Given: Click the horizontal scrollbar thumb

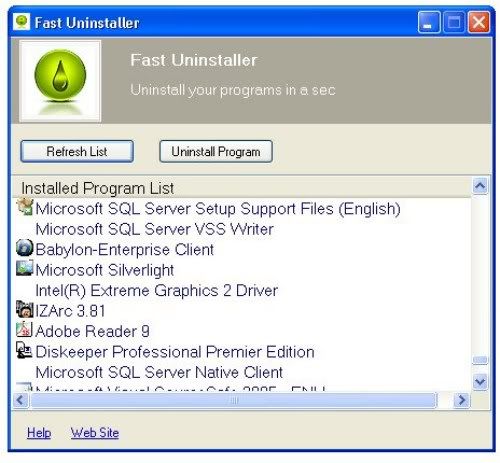Looking at the screenshot, I should (234, 400).
